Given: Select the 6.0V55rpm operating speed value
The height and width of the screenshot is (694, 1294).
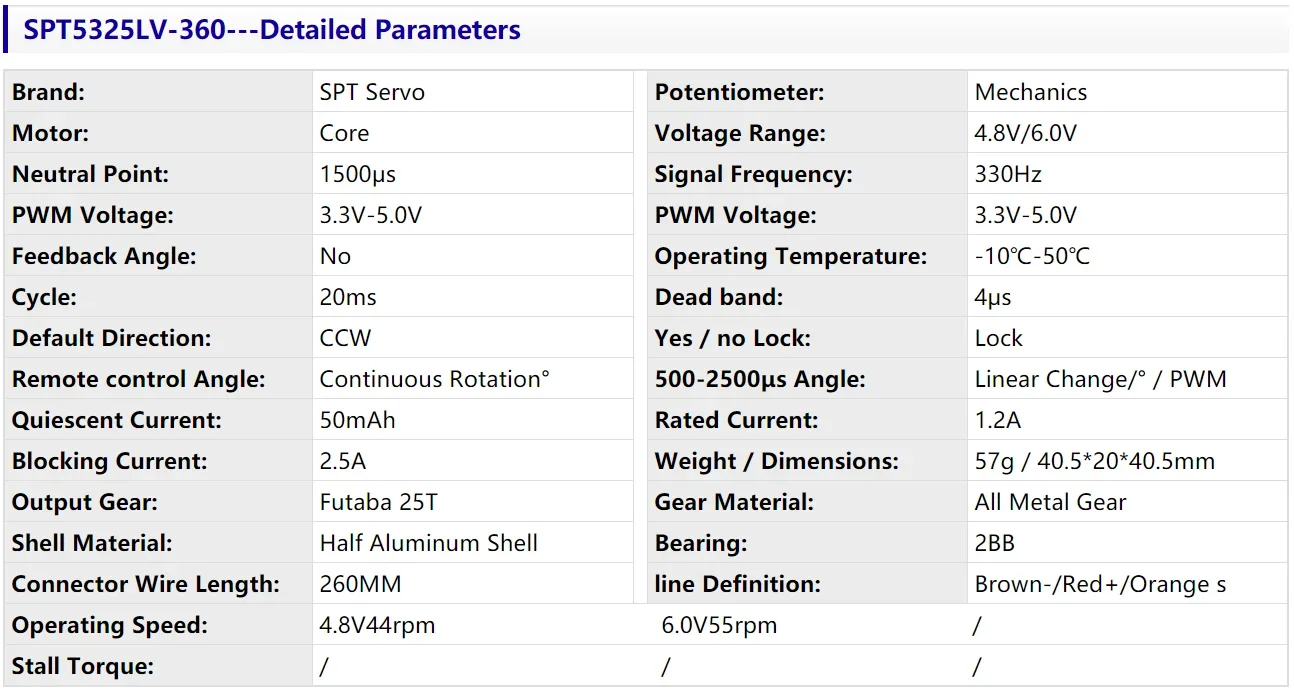Looking at the screenshot, I should click(719, 625).
